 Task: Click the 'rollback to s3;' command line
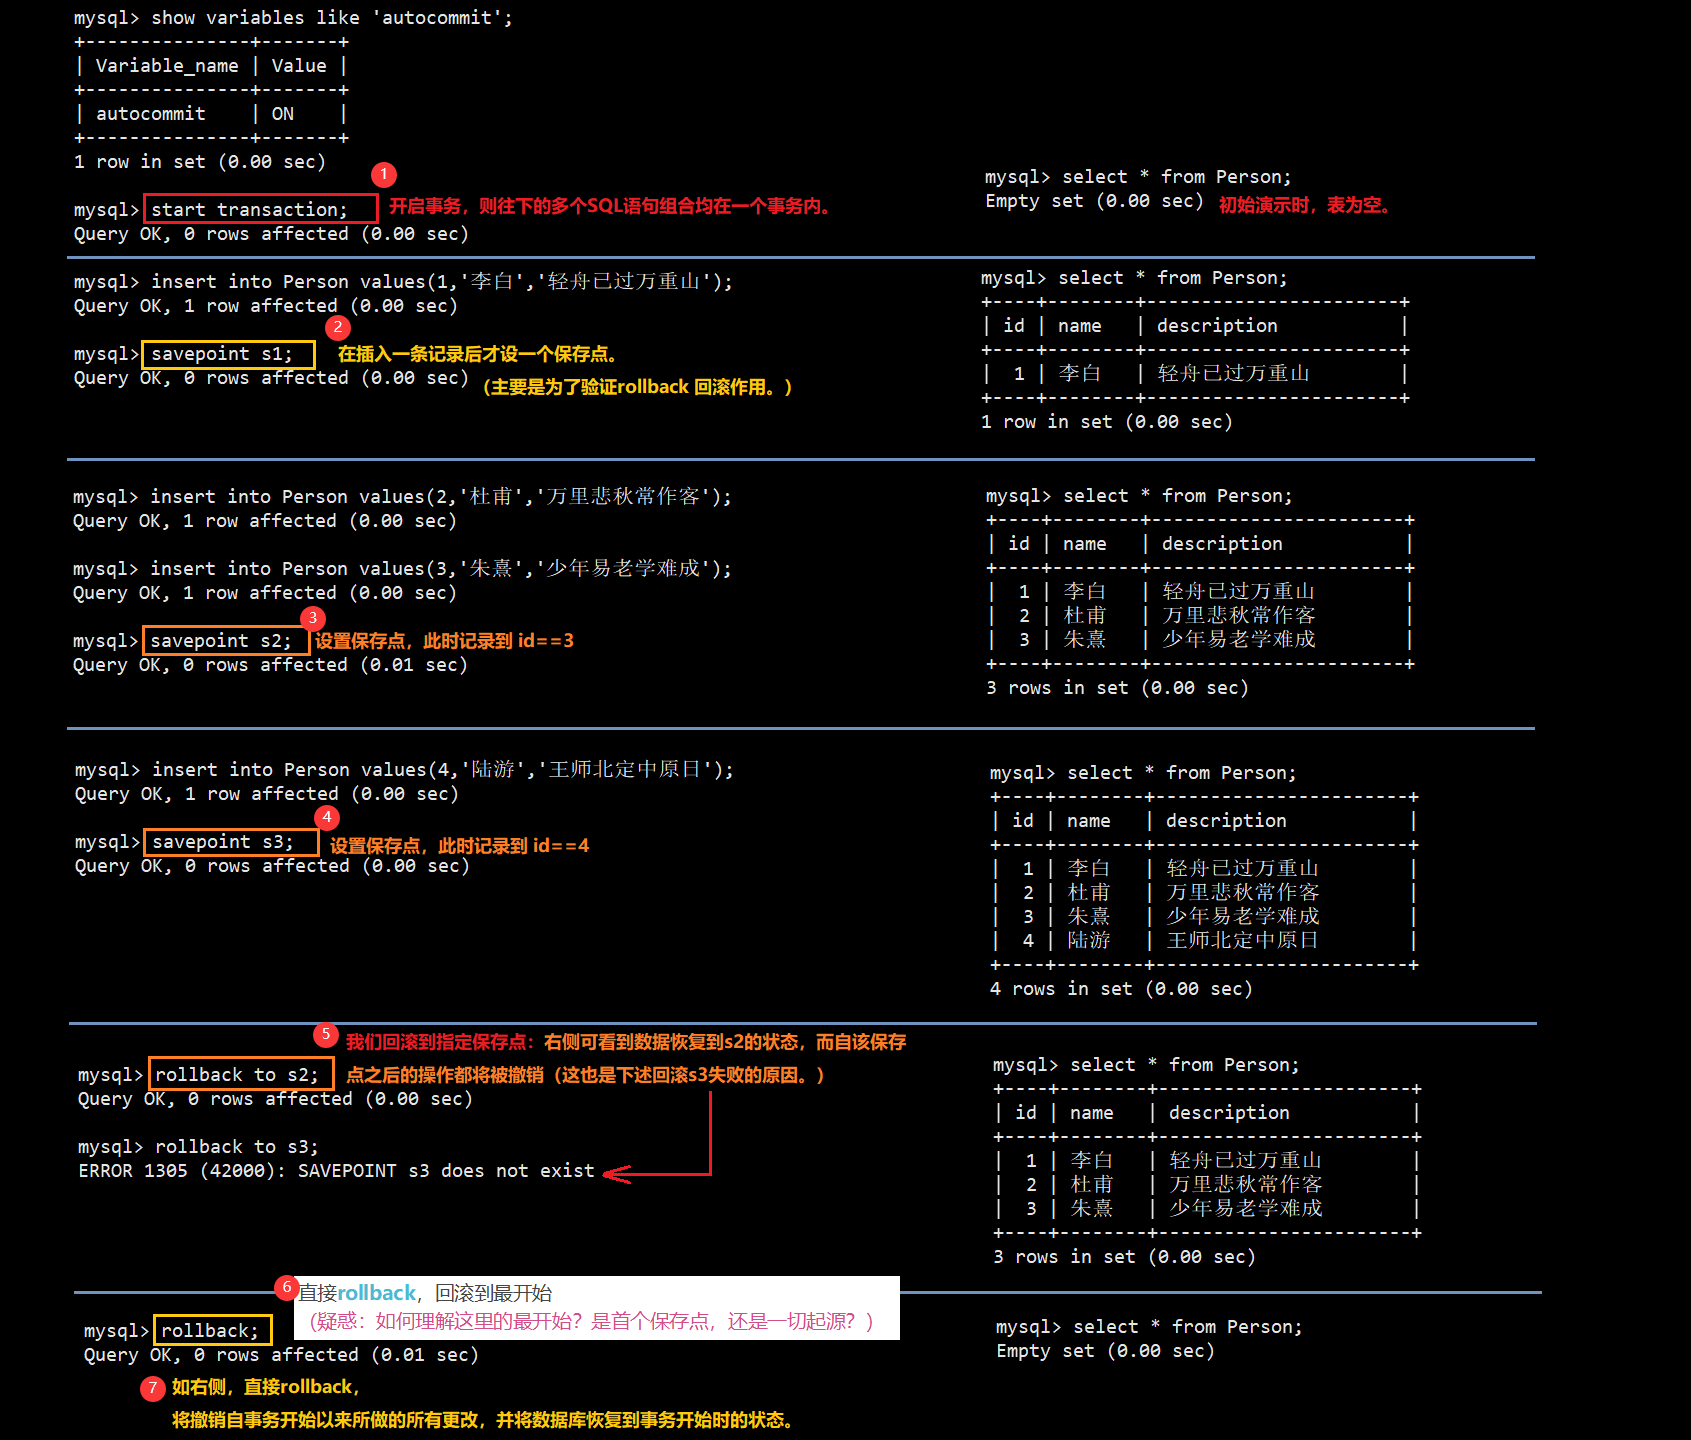click(198, 1146)
